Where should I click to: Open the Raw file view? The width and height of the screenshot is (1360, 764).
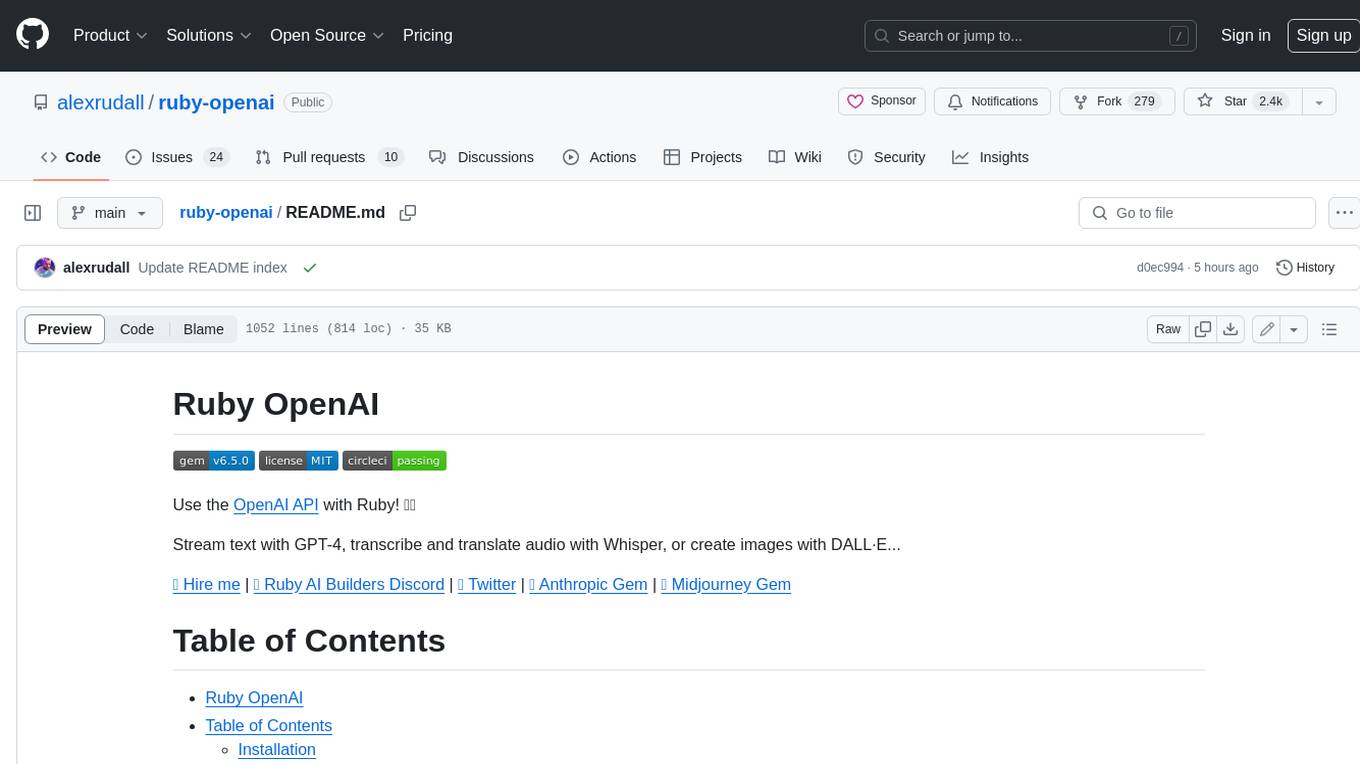pos(1168,329)
